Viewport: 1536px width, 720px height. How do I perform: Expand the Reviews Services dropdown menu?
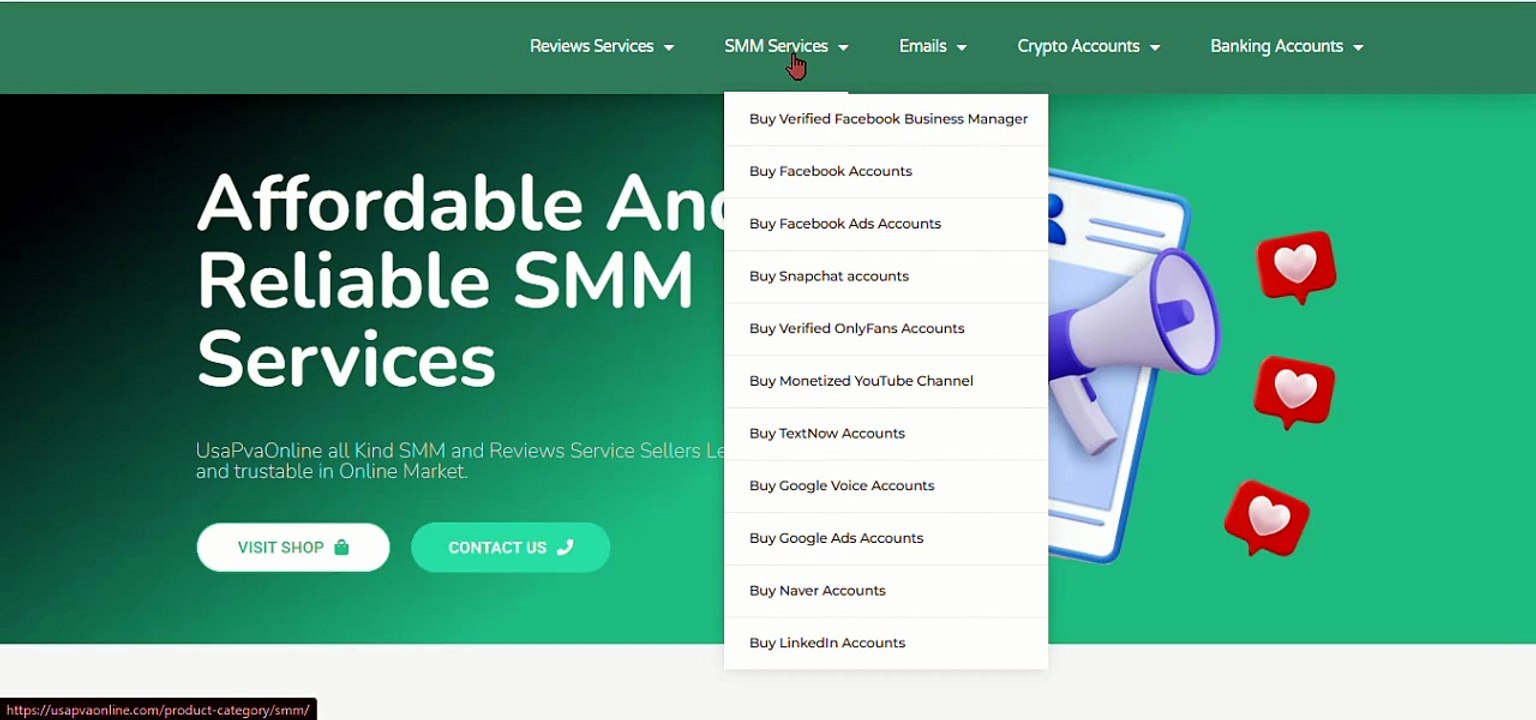602,46
